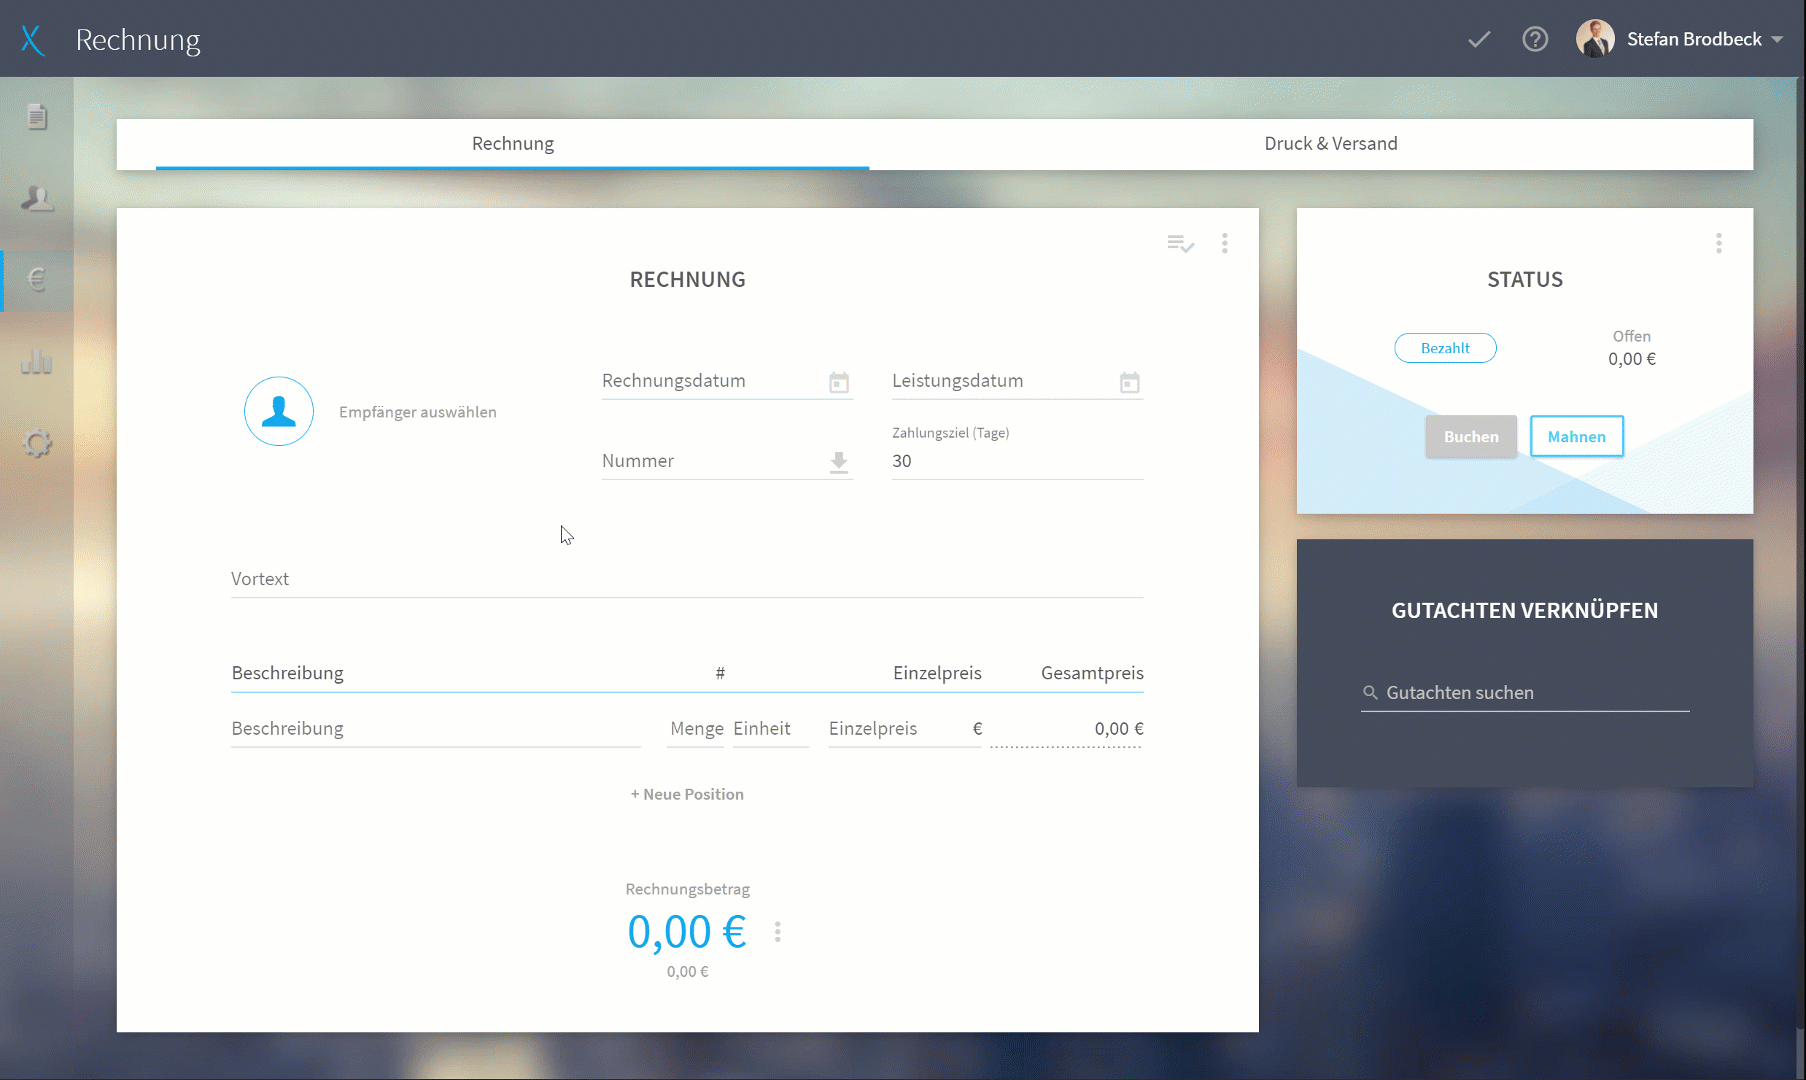Switch to the Druck & Versand tab
Image resolution: width=1806 pixels, height=1080 pixels.
tap(1331, 144)
